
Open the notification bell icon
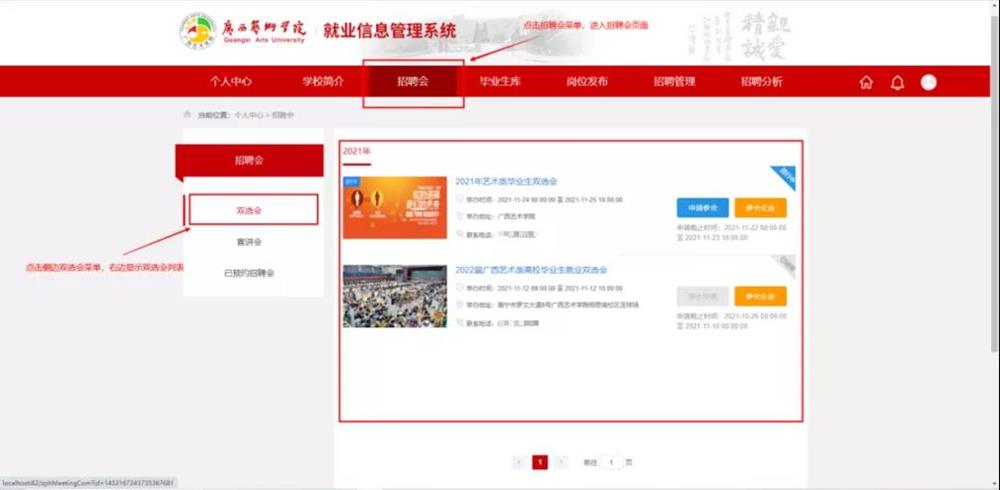coord(897,82)
